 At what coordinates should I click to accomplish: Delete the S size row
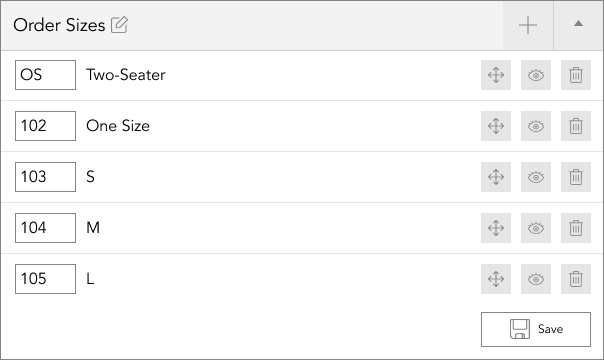pyautogui.click(x=575, y=177)
